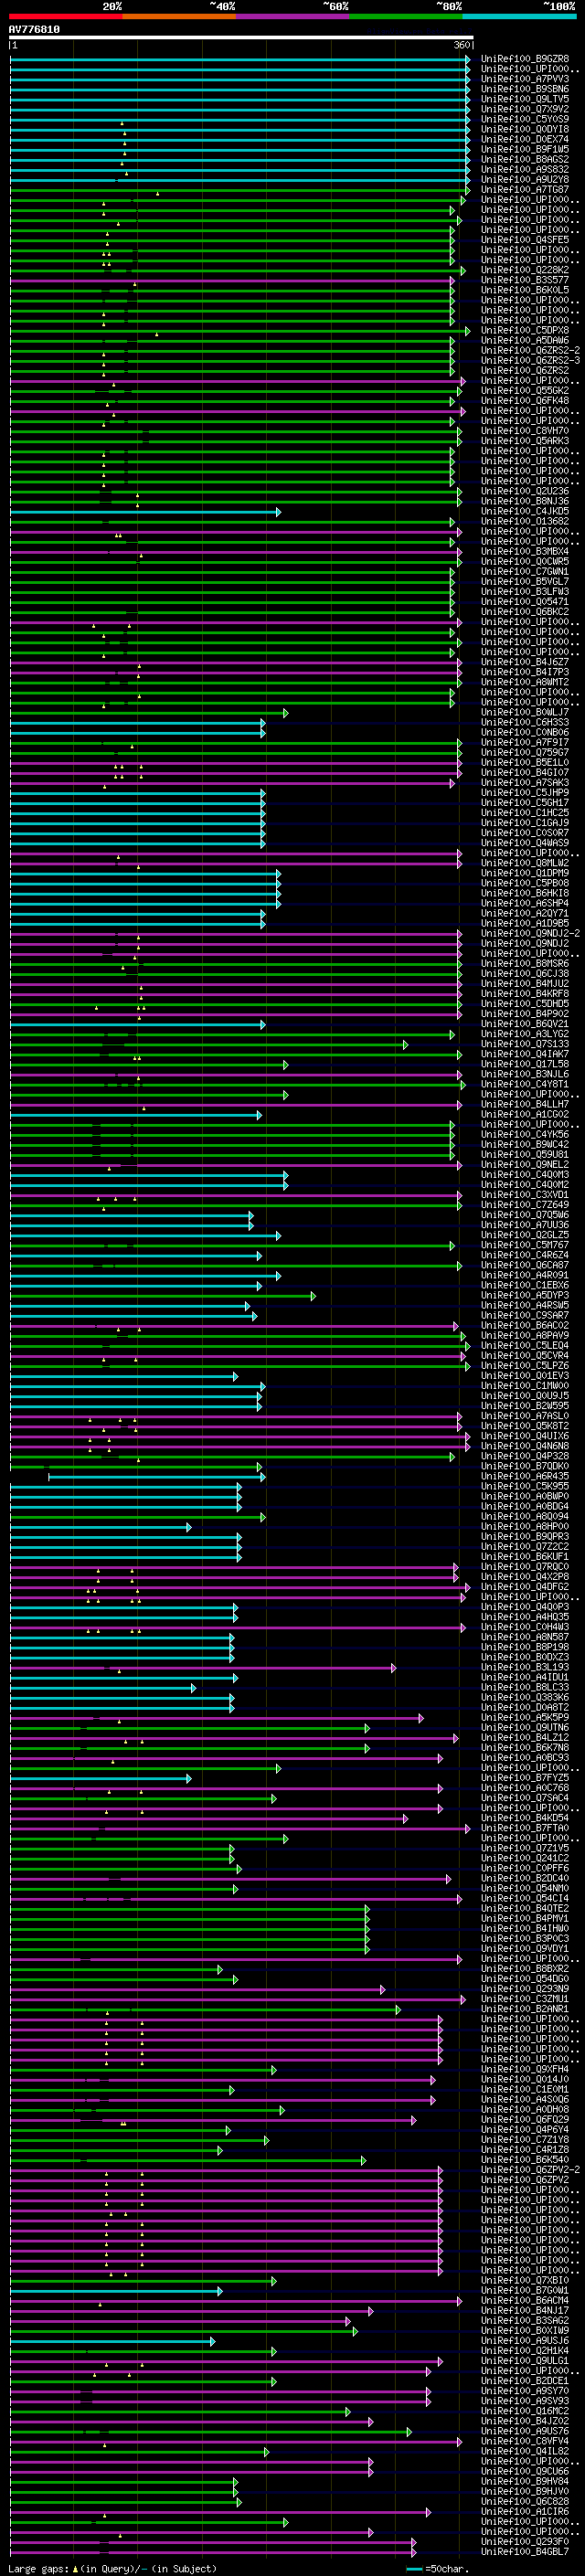The width and height of the screenshot is (585, 2576).
Task: Click the UniRef100_A9S832 label
Action: tap(525, 169)
